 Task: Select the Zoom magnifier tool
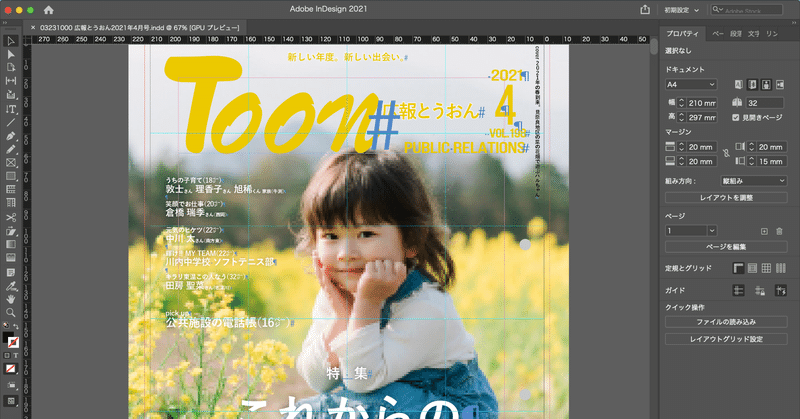point(11,312)
